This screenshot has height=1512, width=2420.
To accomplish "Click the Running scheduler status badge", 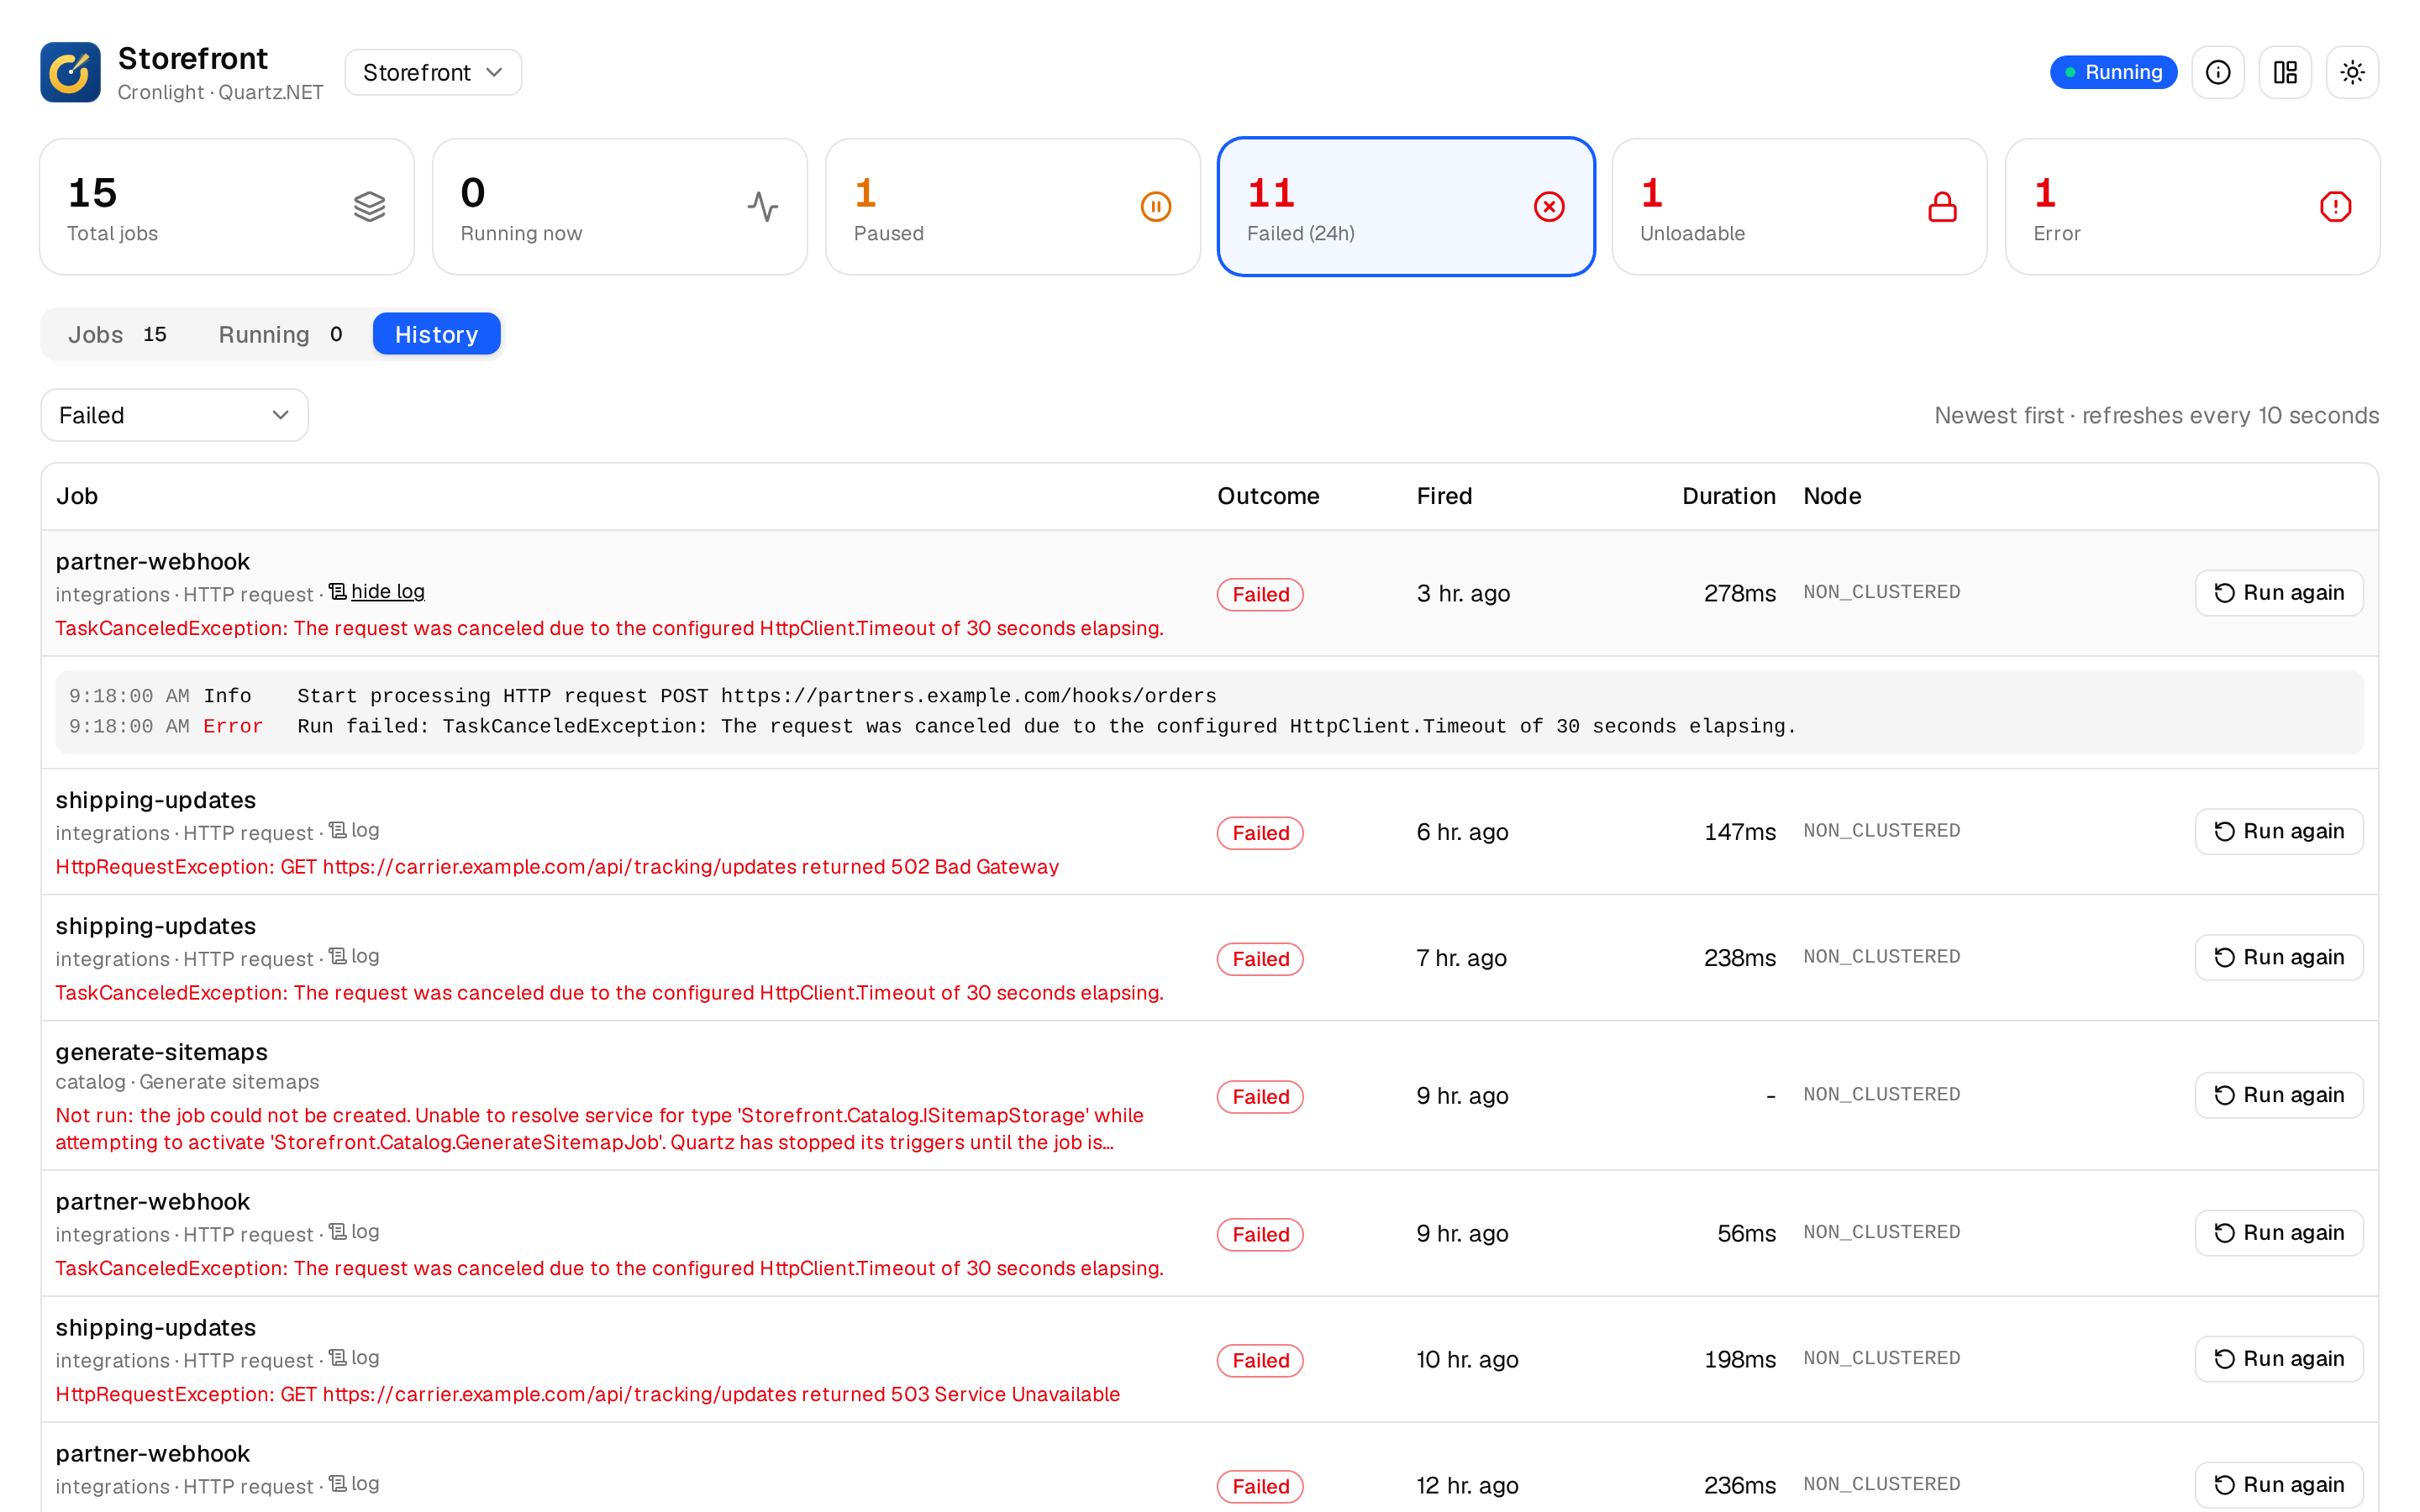I will click(x=2113, y=72).
